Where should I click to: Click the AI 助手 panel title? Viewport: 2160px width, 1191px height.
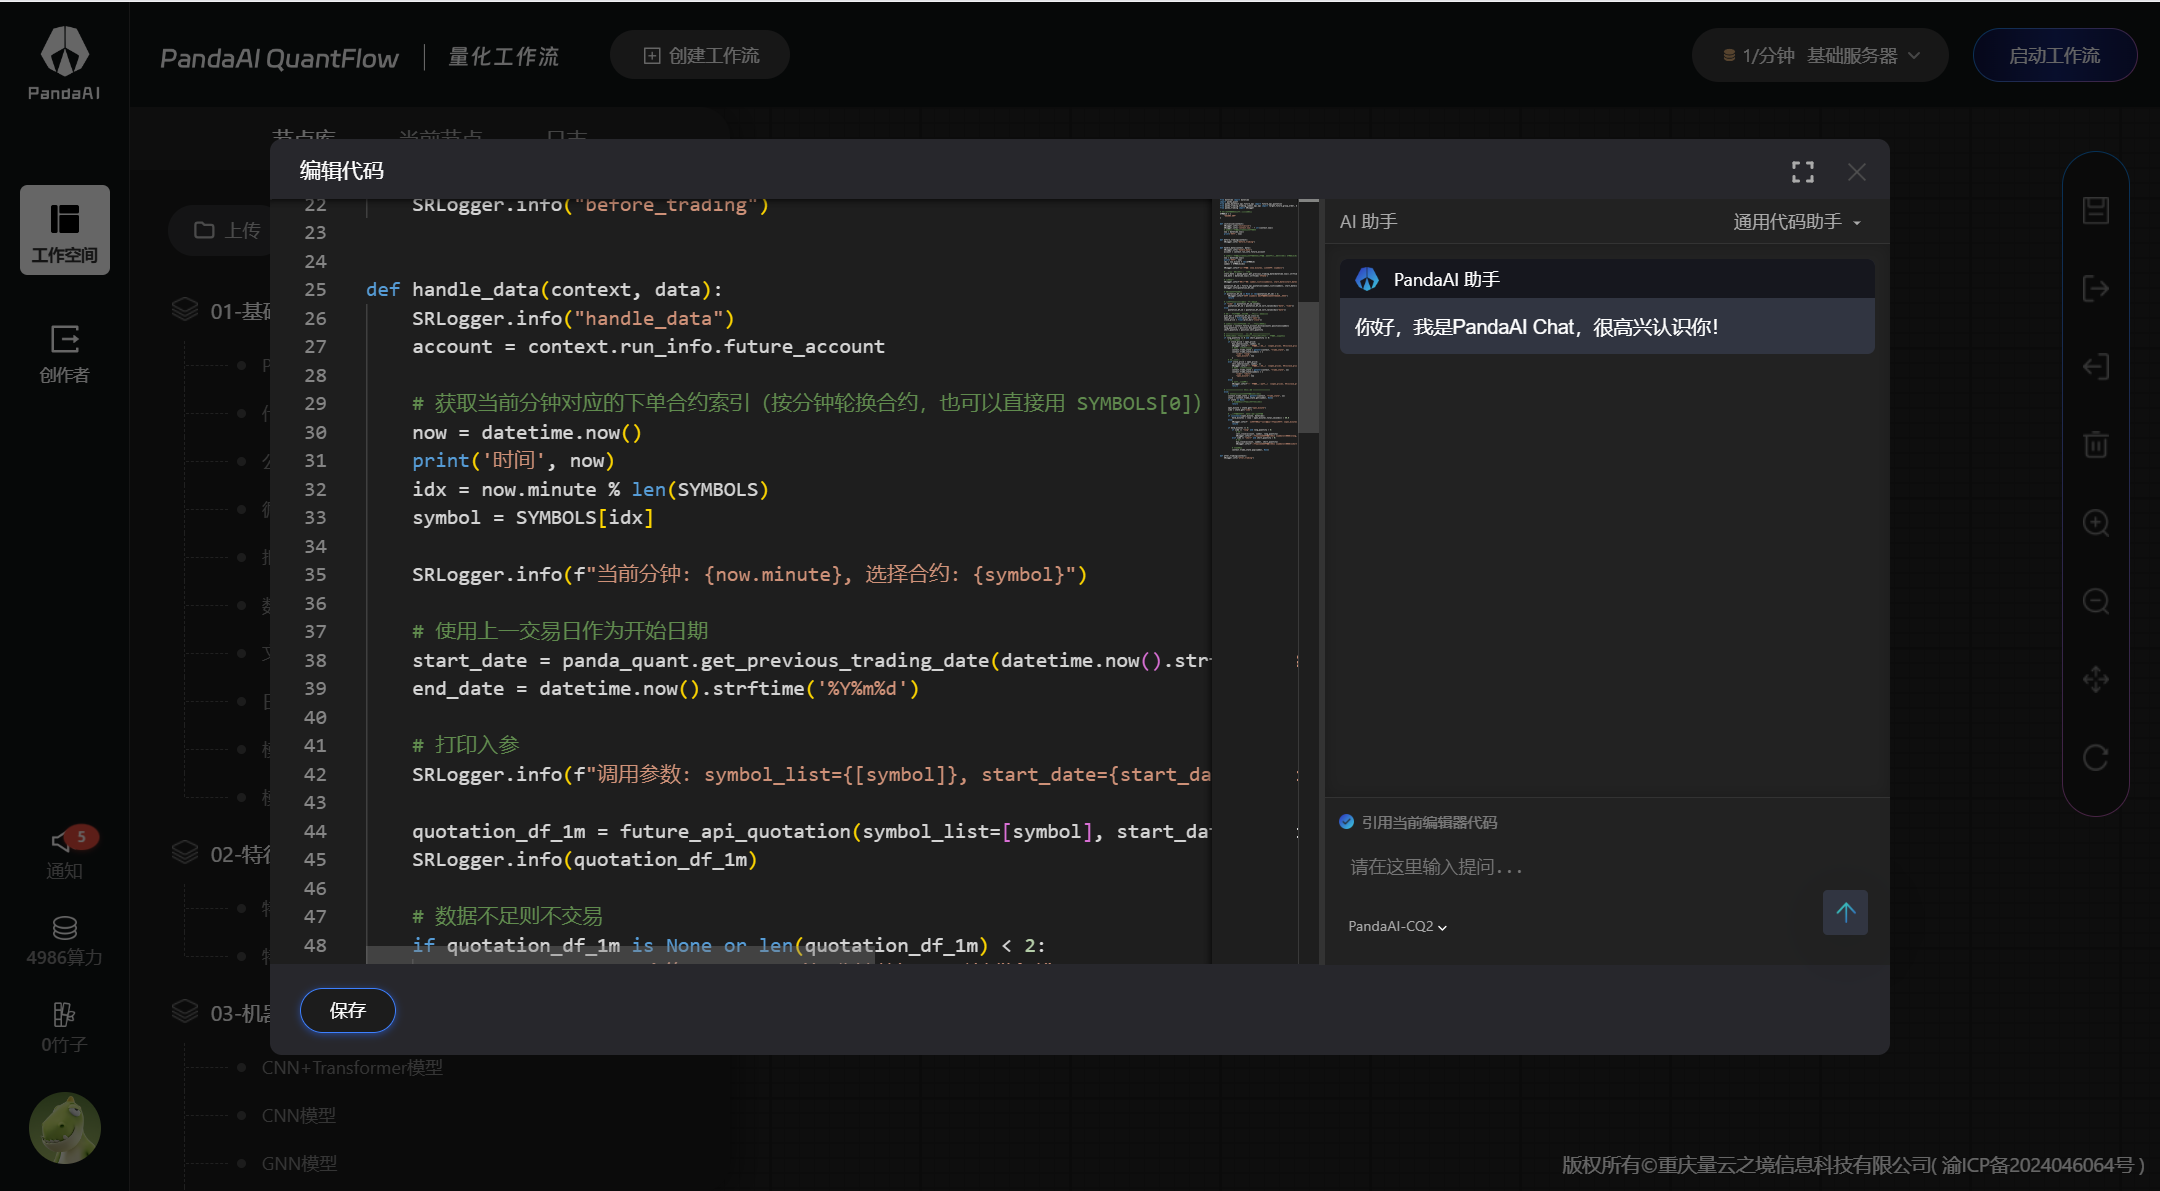point(1368,222)
